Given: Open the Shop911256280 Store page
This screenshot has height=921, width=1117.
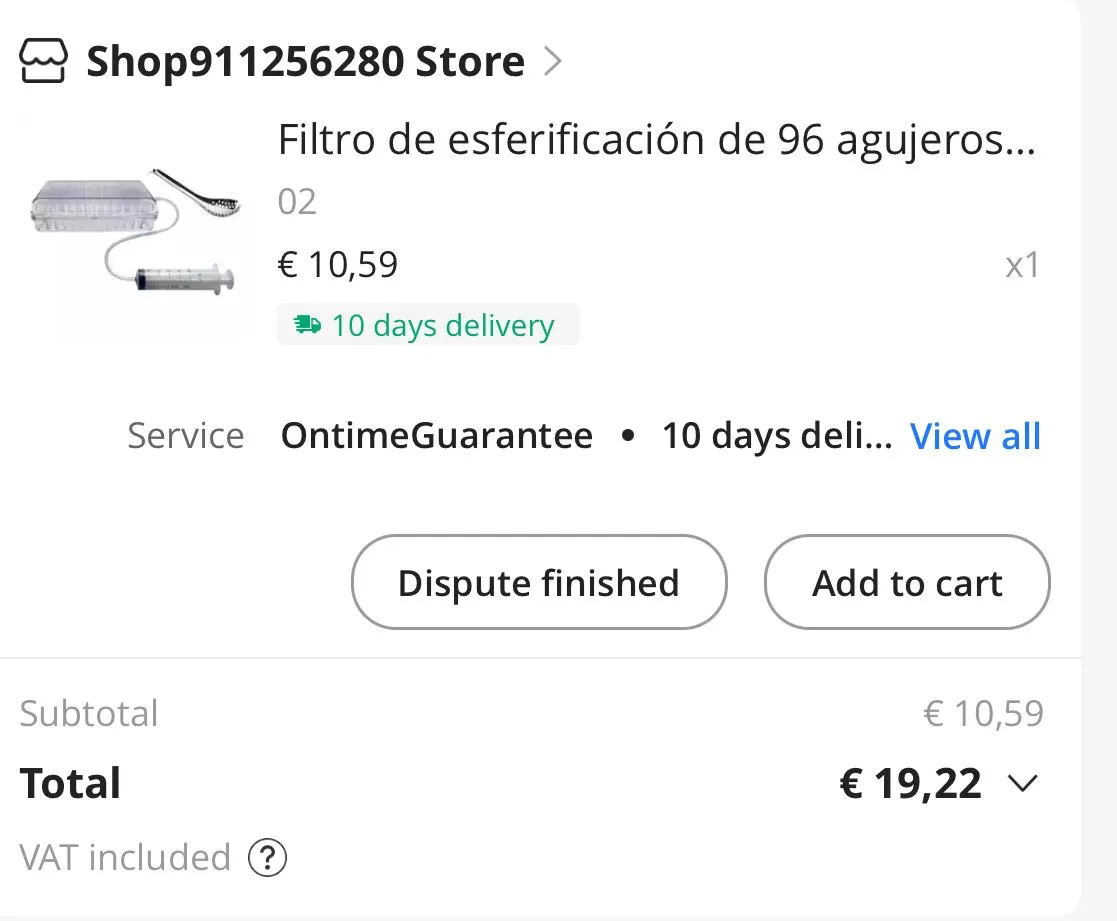Looking at the screenshot, I should pos(305,62).
